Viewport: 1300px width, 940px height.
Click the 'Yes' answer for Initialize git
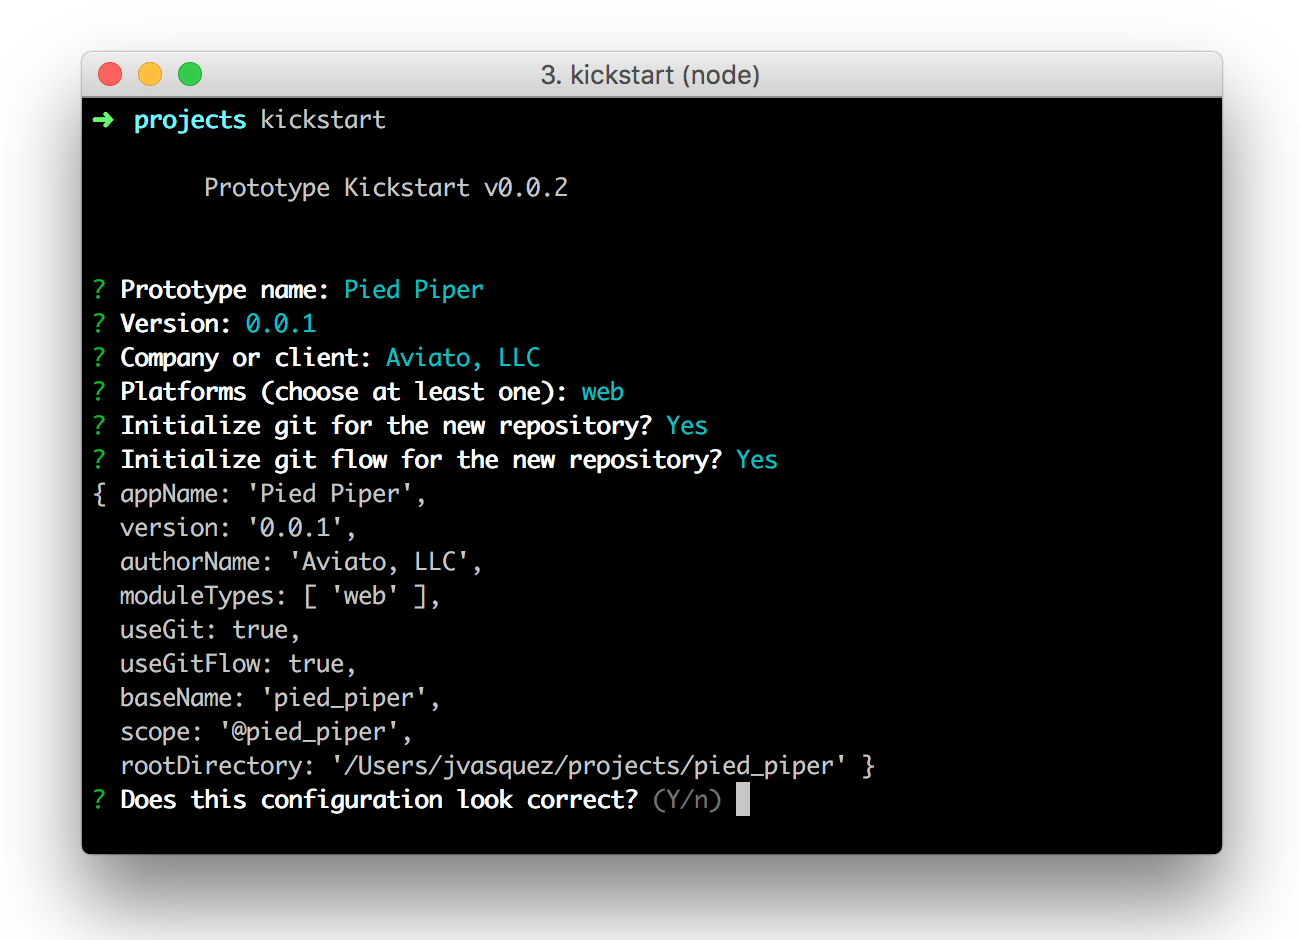click(687, 425)
